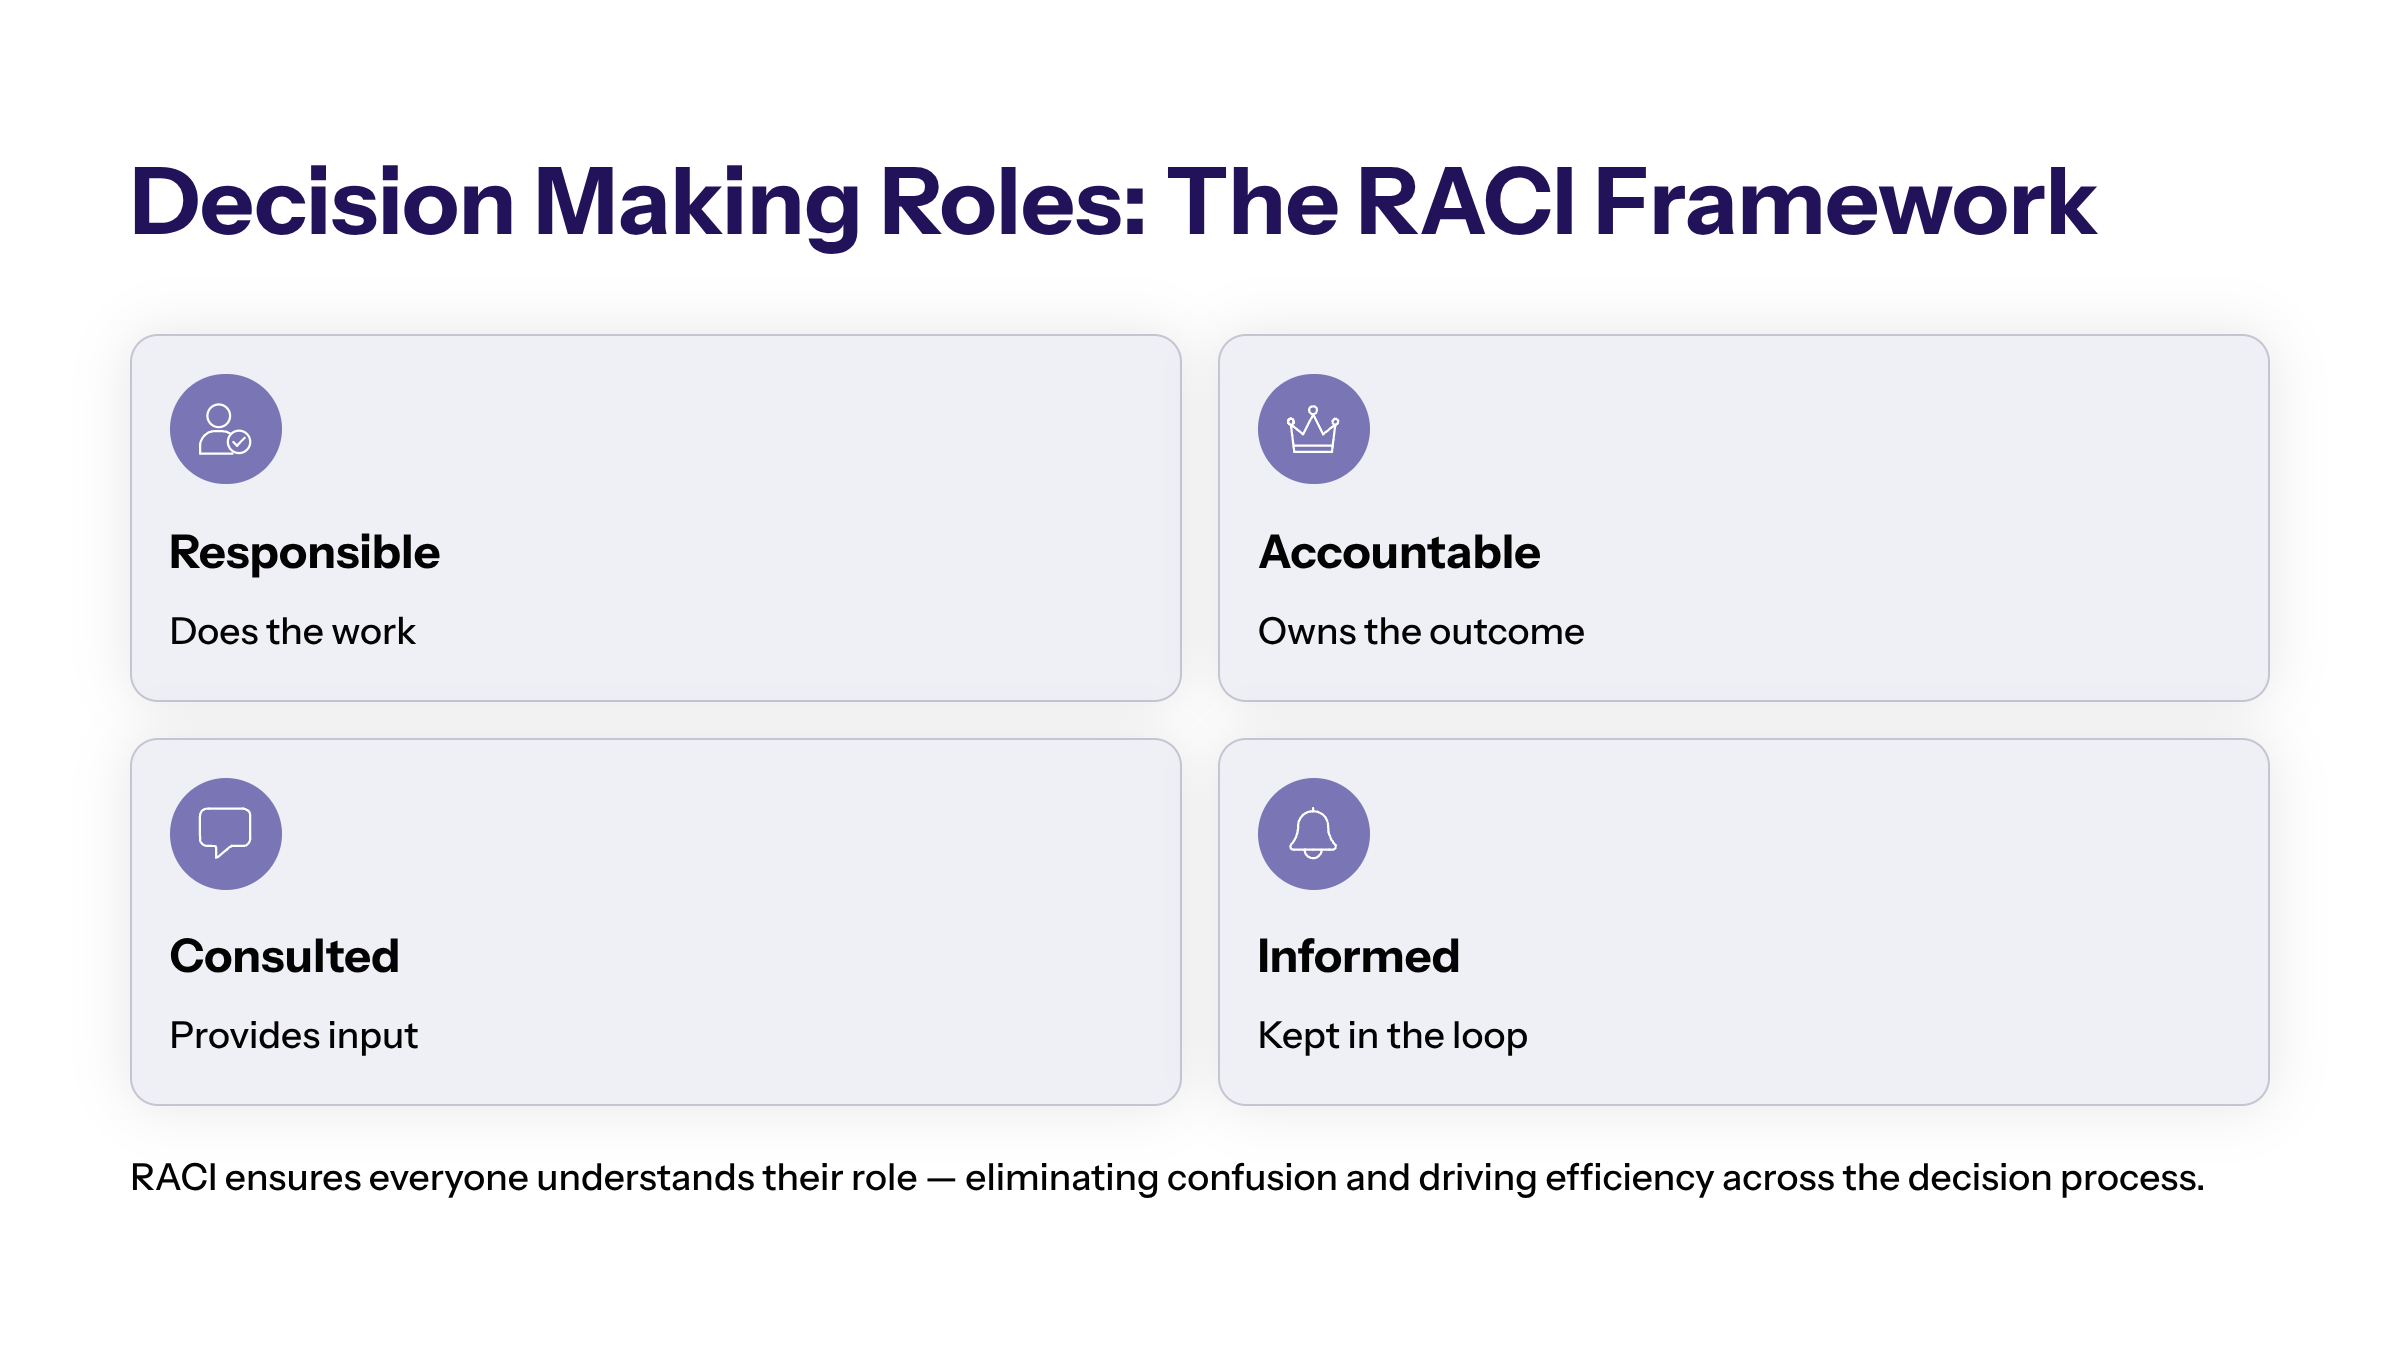
Task: Click the person-with-checkmark Responsible icon
Action: click(x=225, y=429)
